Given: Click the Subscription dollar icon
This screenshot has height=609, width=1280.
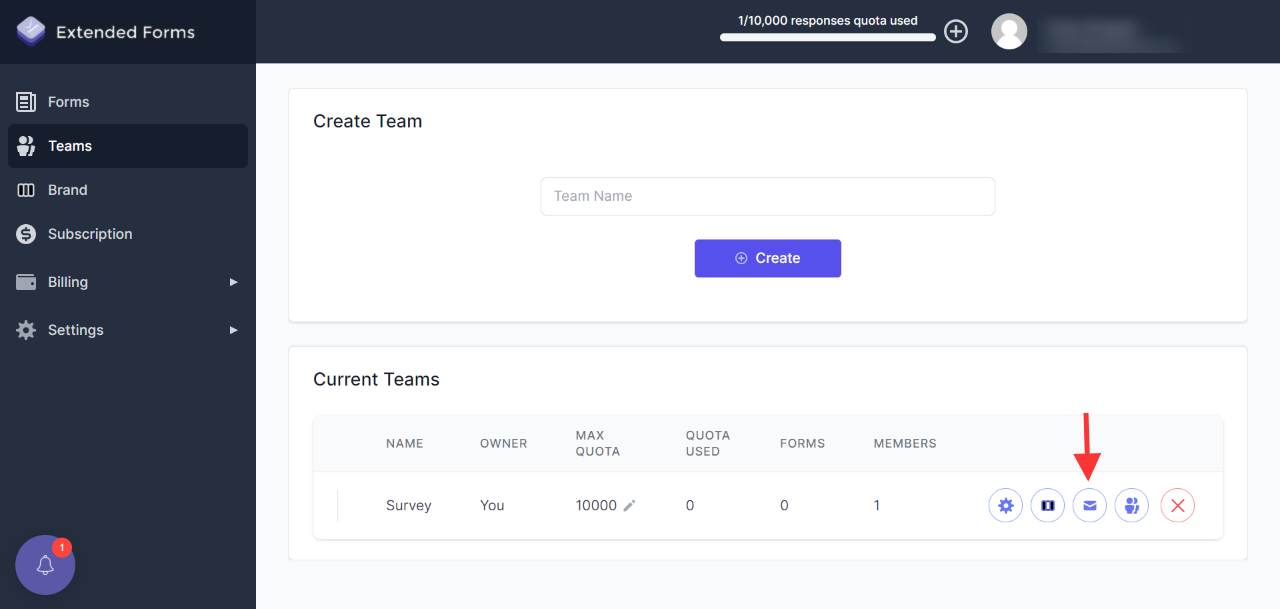Looking at the screenshot, I should tap(26, 234).
